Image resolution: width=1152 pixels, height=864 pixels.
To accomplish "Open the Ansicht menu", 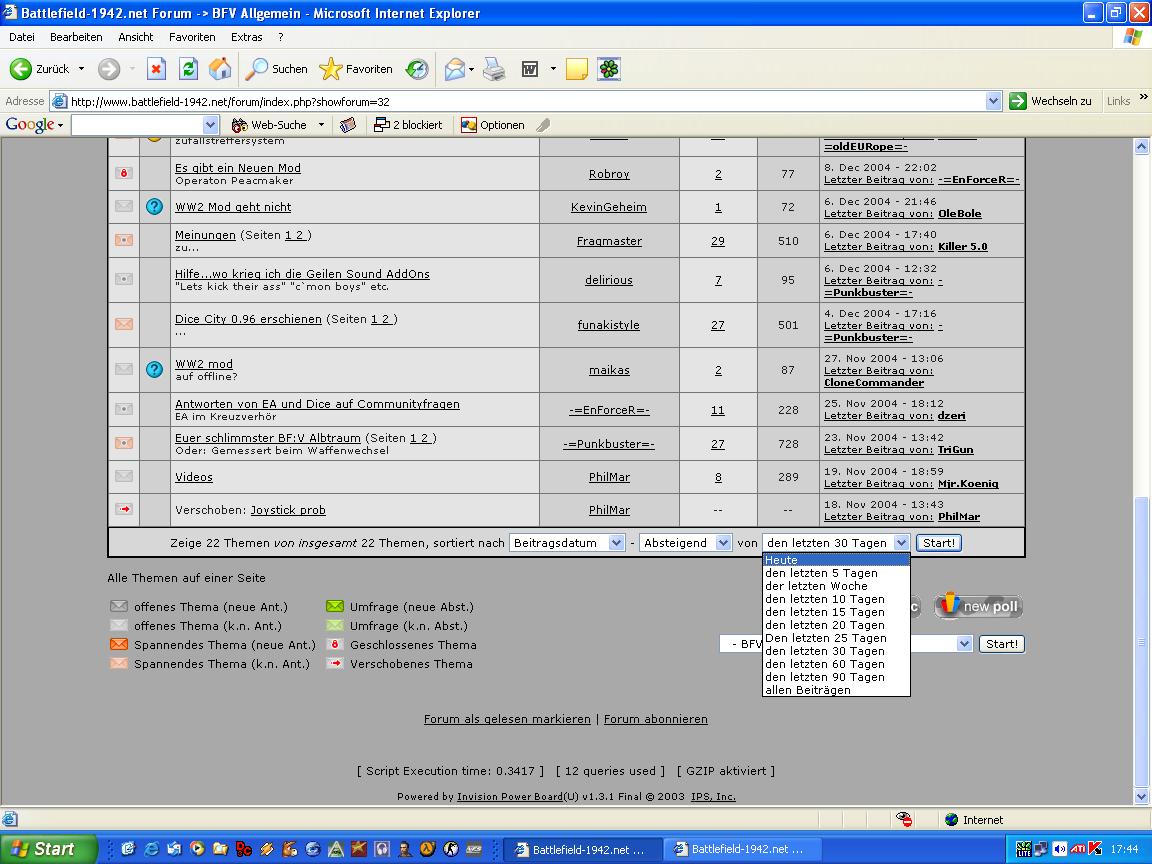I will click(x=135, y=37).
